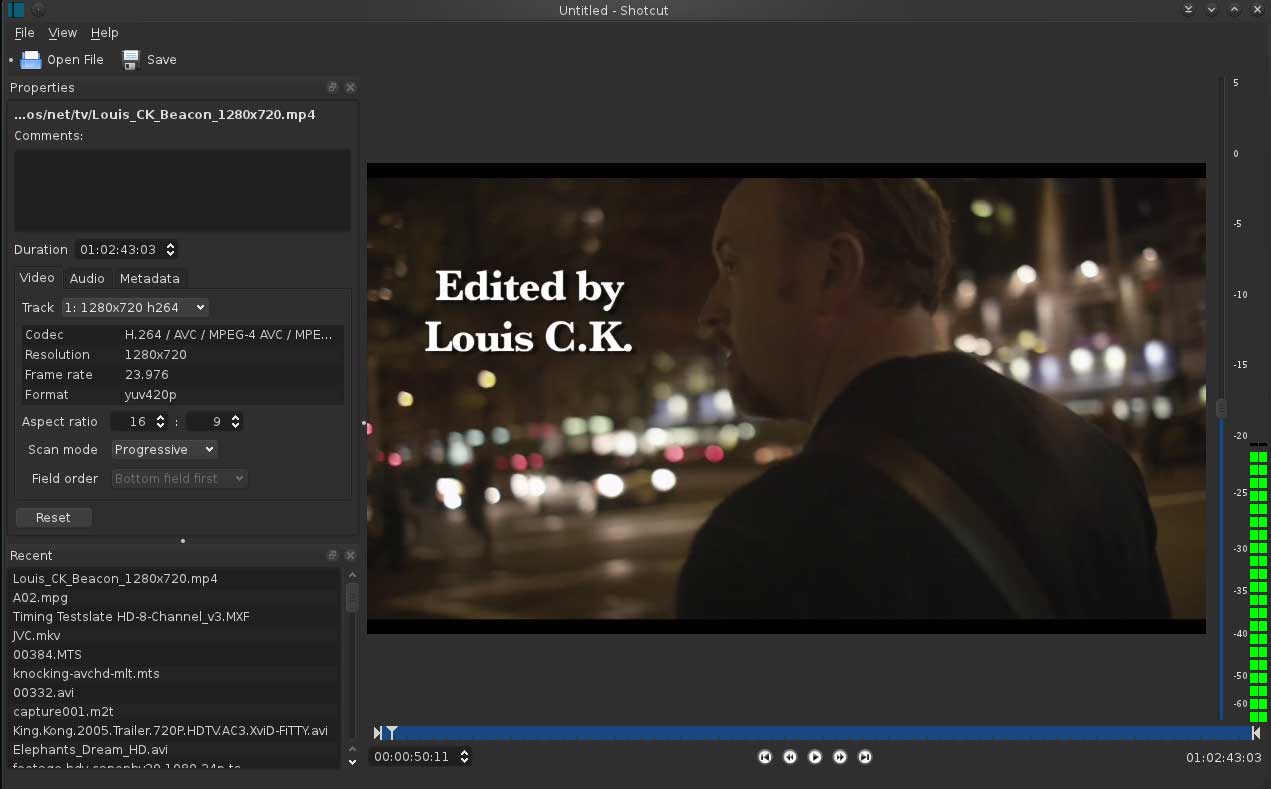
Task: Click the Open File toolbar button
Action: 62,60
